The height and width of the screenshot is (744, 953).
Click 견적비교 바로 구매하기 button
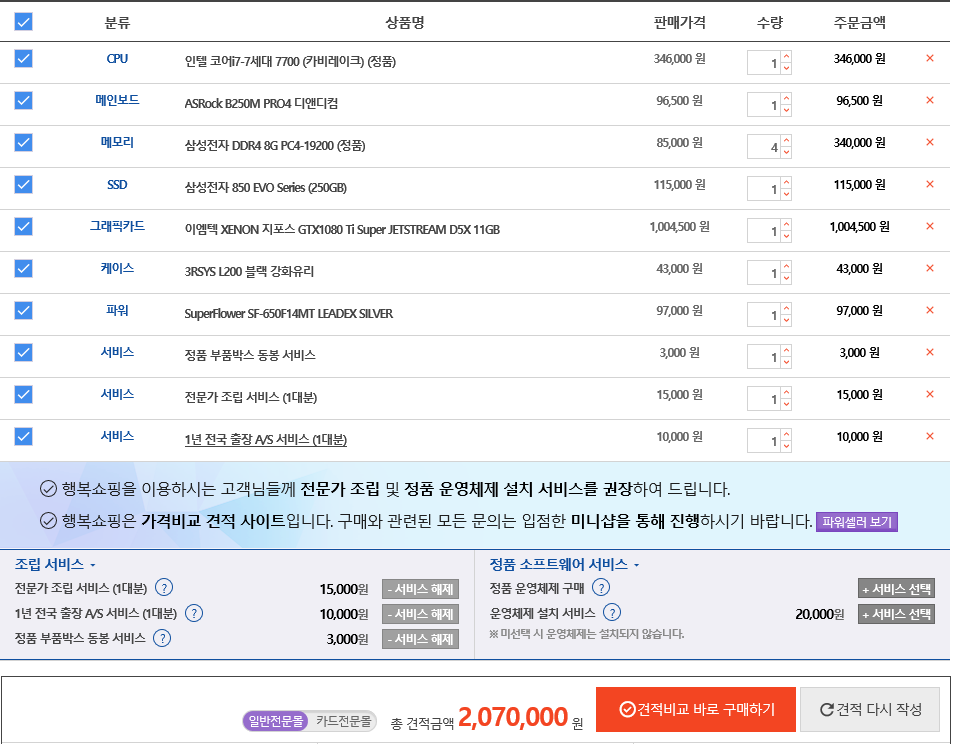tap(695, 709)
